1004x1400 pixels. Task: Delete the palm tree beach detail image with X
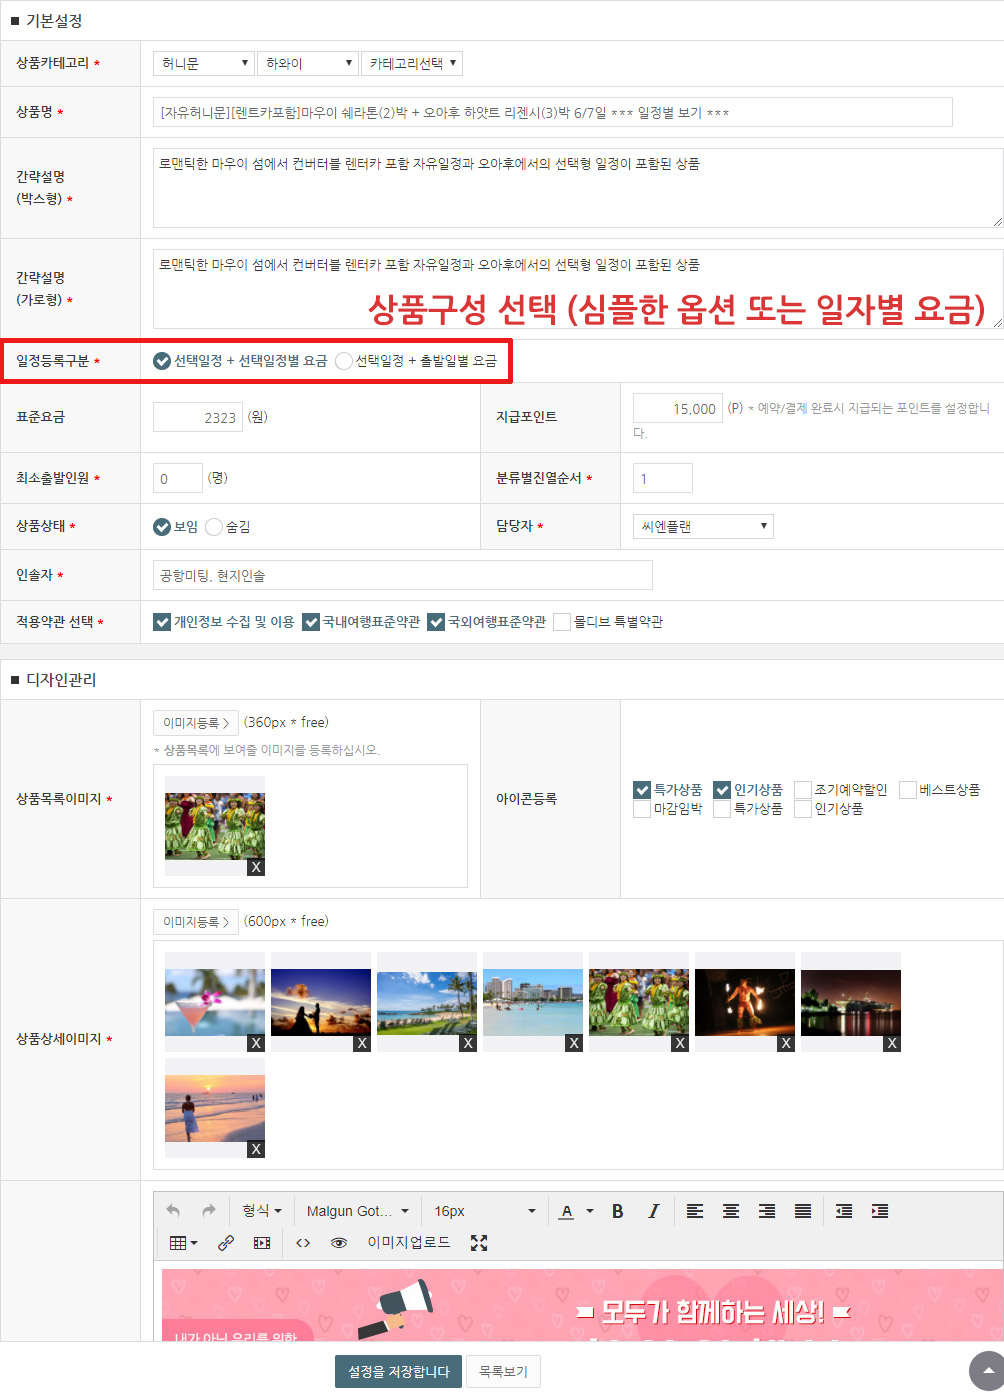tap(468, 1043)
